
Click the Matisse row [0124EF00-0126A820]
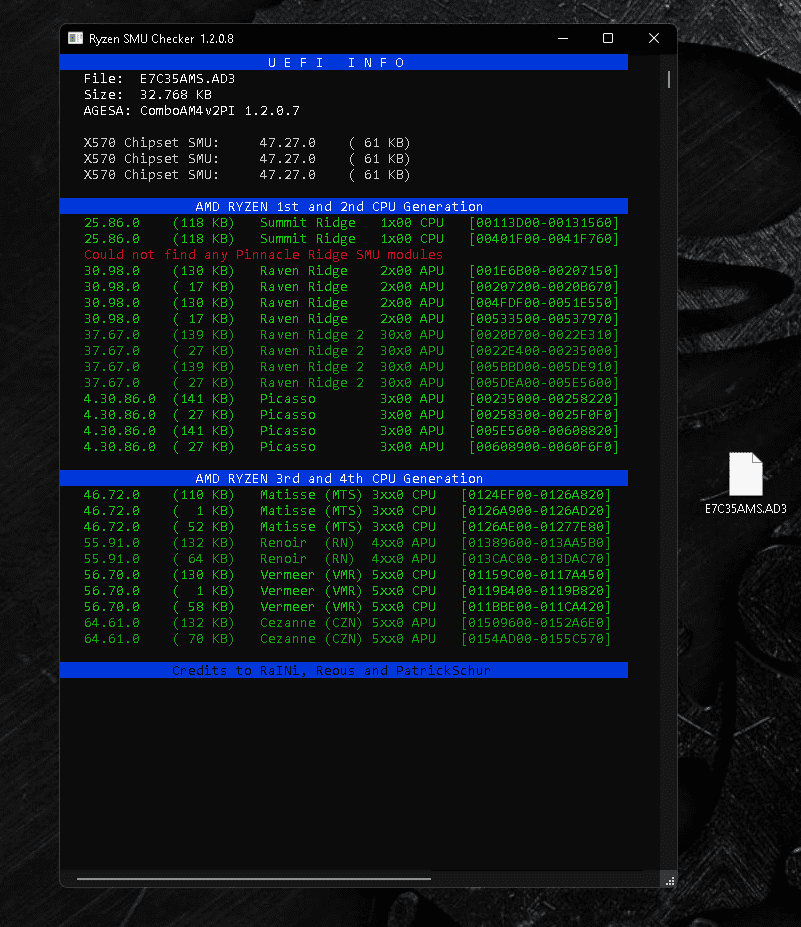pos(347,494)
